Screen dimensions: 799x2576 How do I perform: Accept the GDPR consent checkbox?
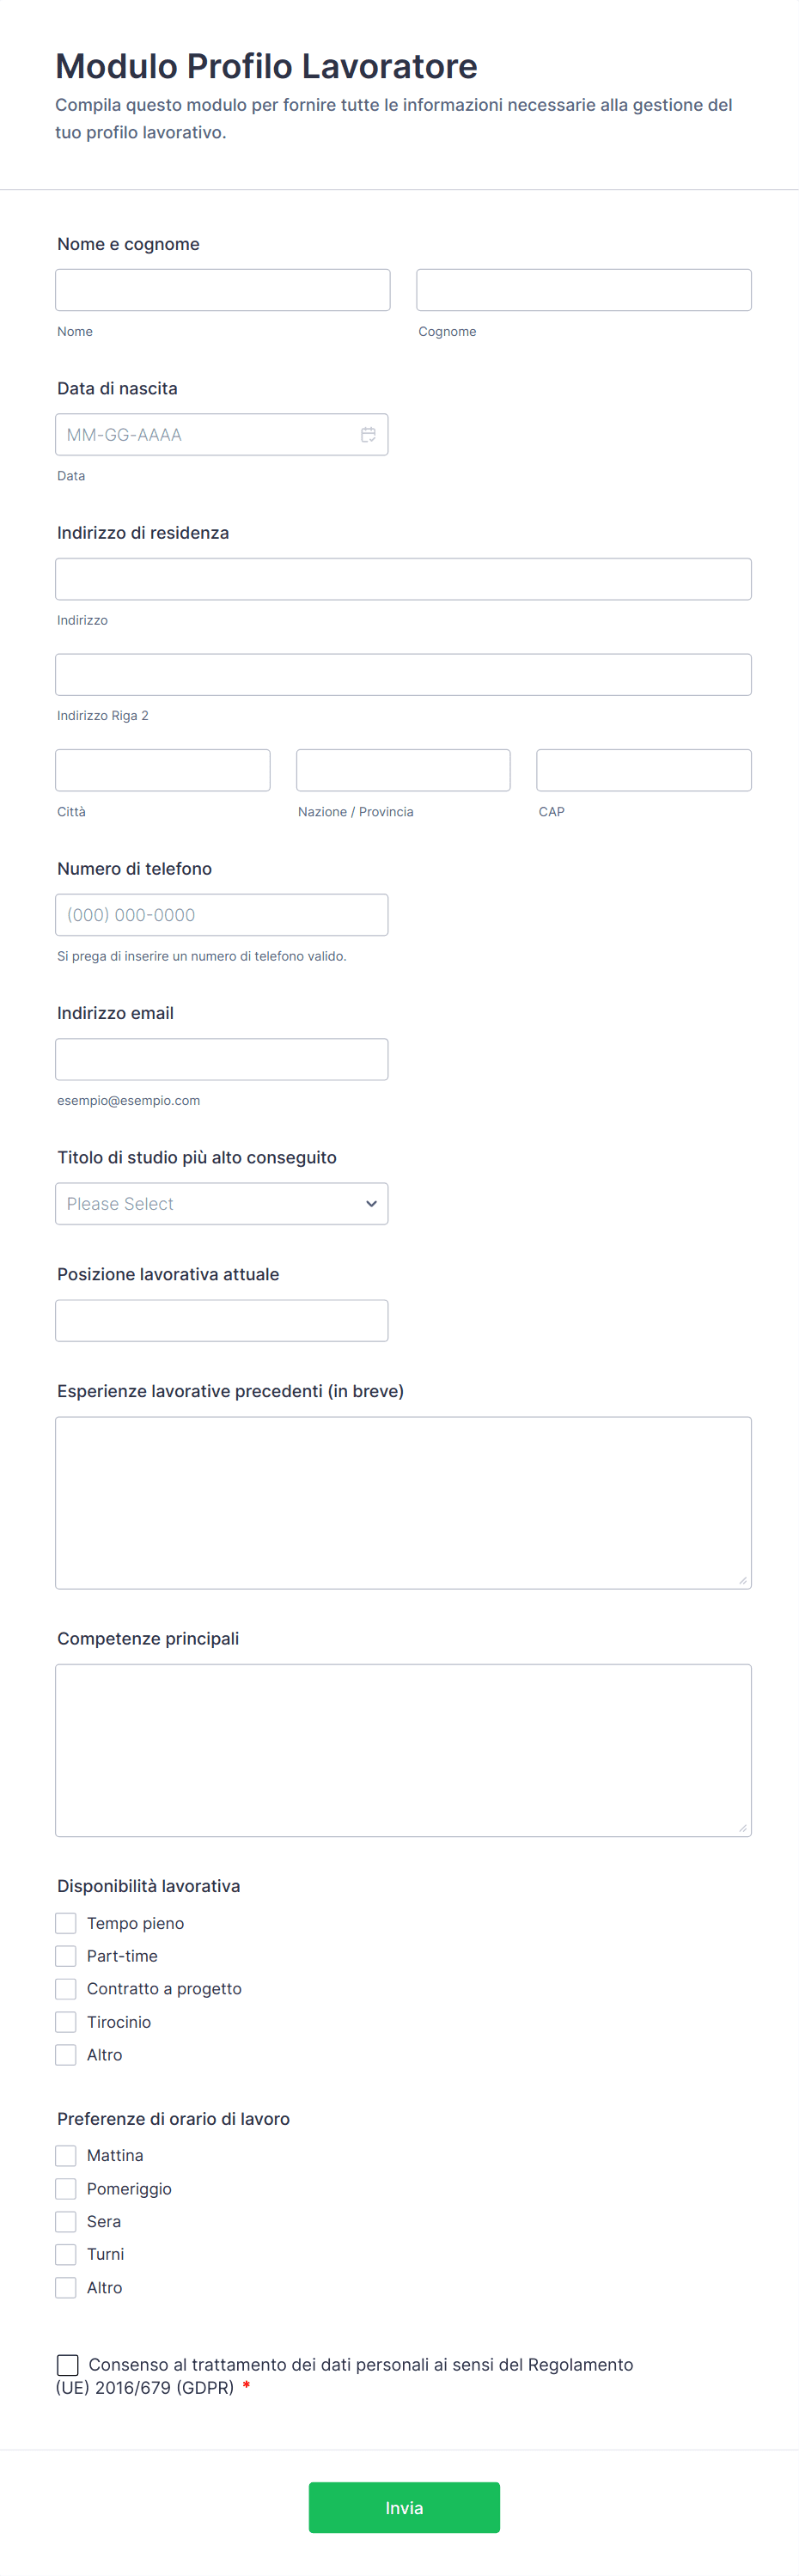click(x=68, y=2365)
